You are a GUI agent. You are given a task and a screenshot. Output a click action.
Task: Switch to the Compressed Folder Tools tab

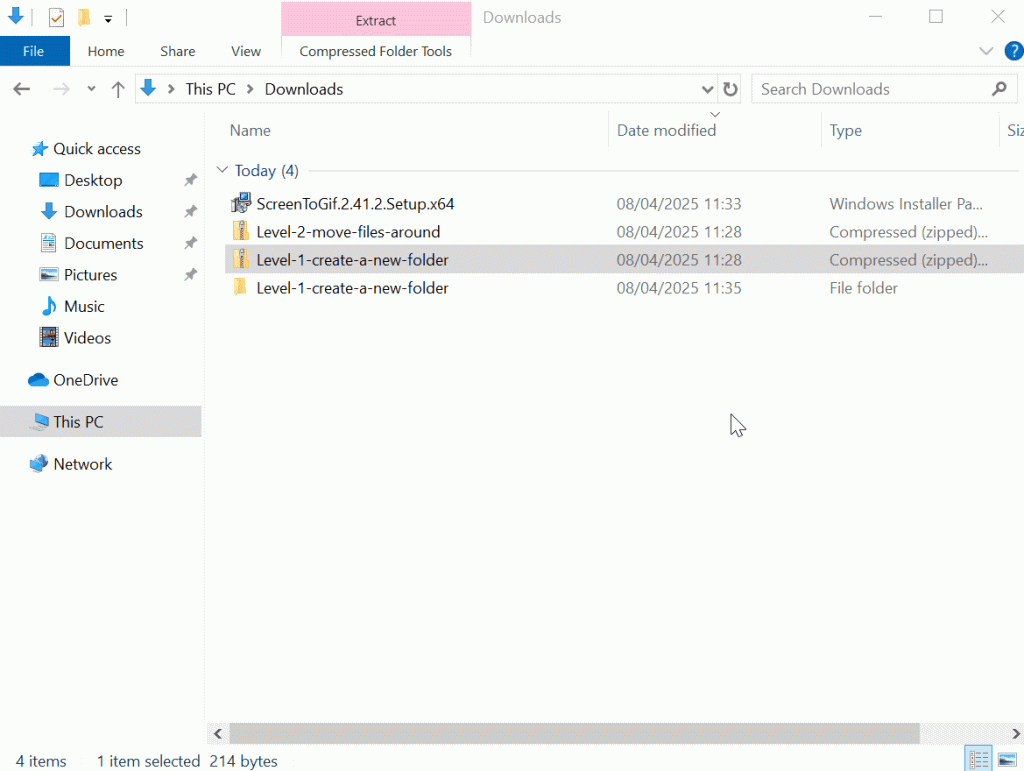(375, 51)
